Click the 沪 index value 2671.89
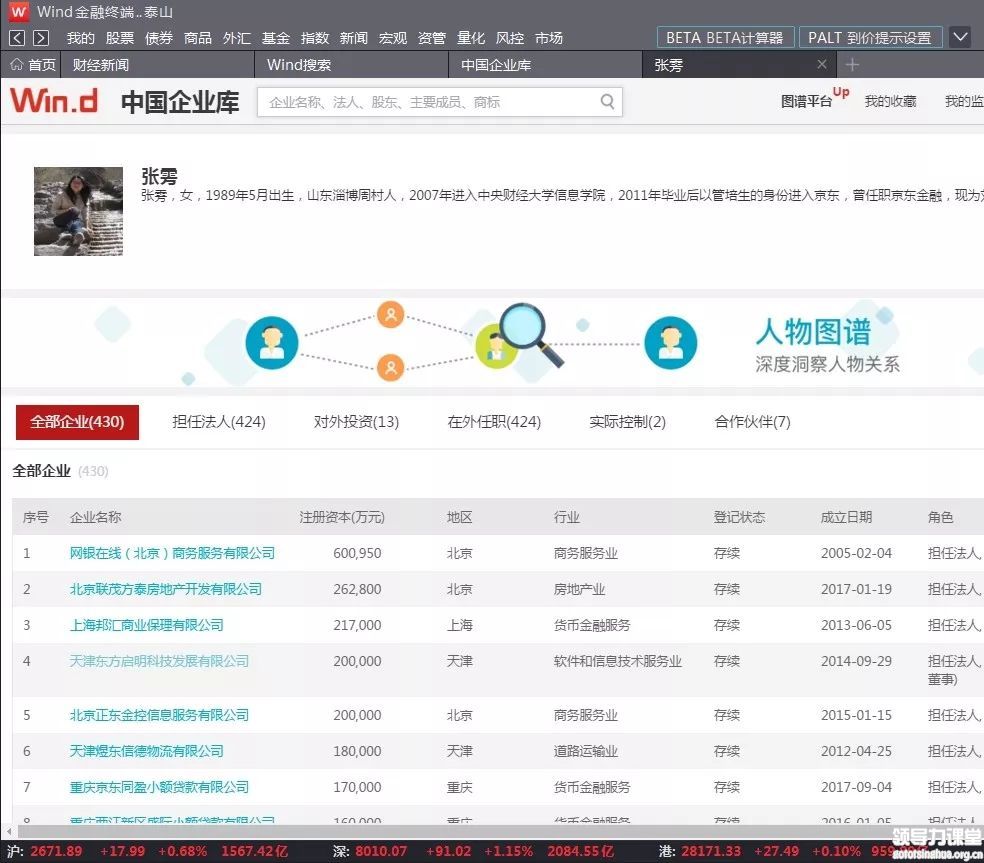This screenshot has width=984, height=863. pyautogui.click(x=56, y=852)
